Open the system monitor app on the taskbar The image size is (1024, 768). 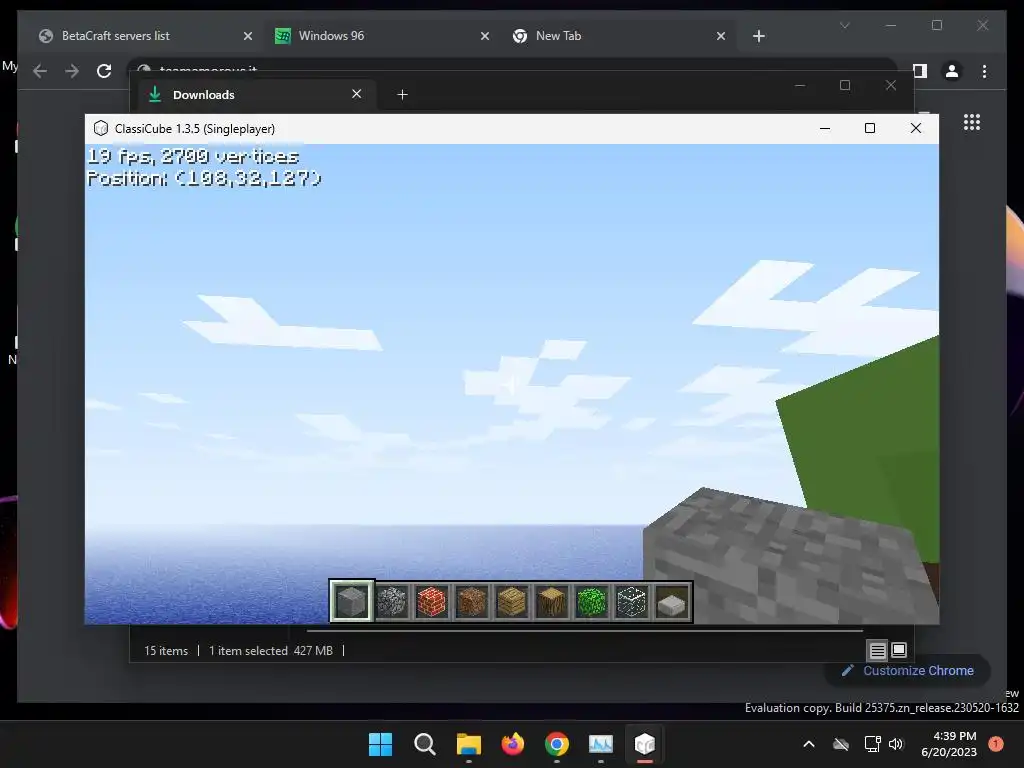coord(601,744)
